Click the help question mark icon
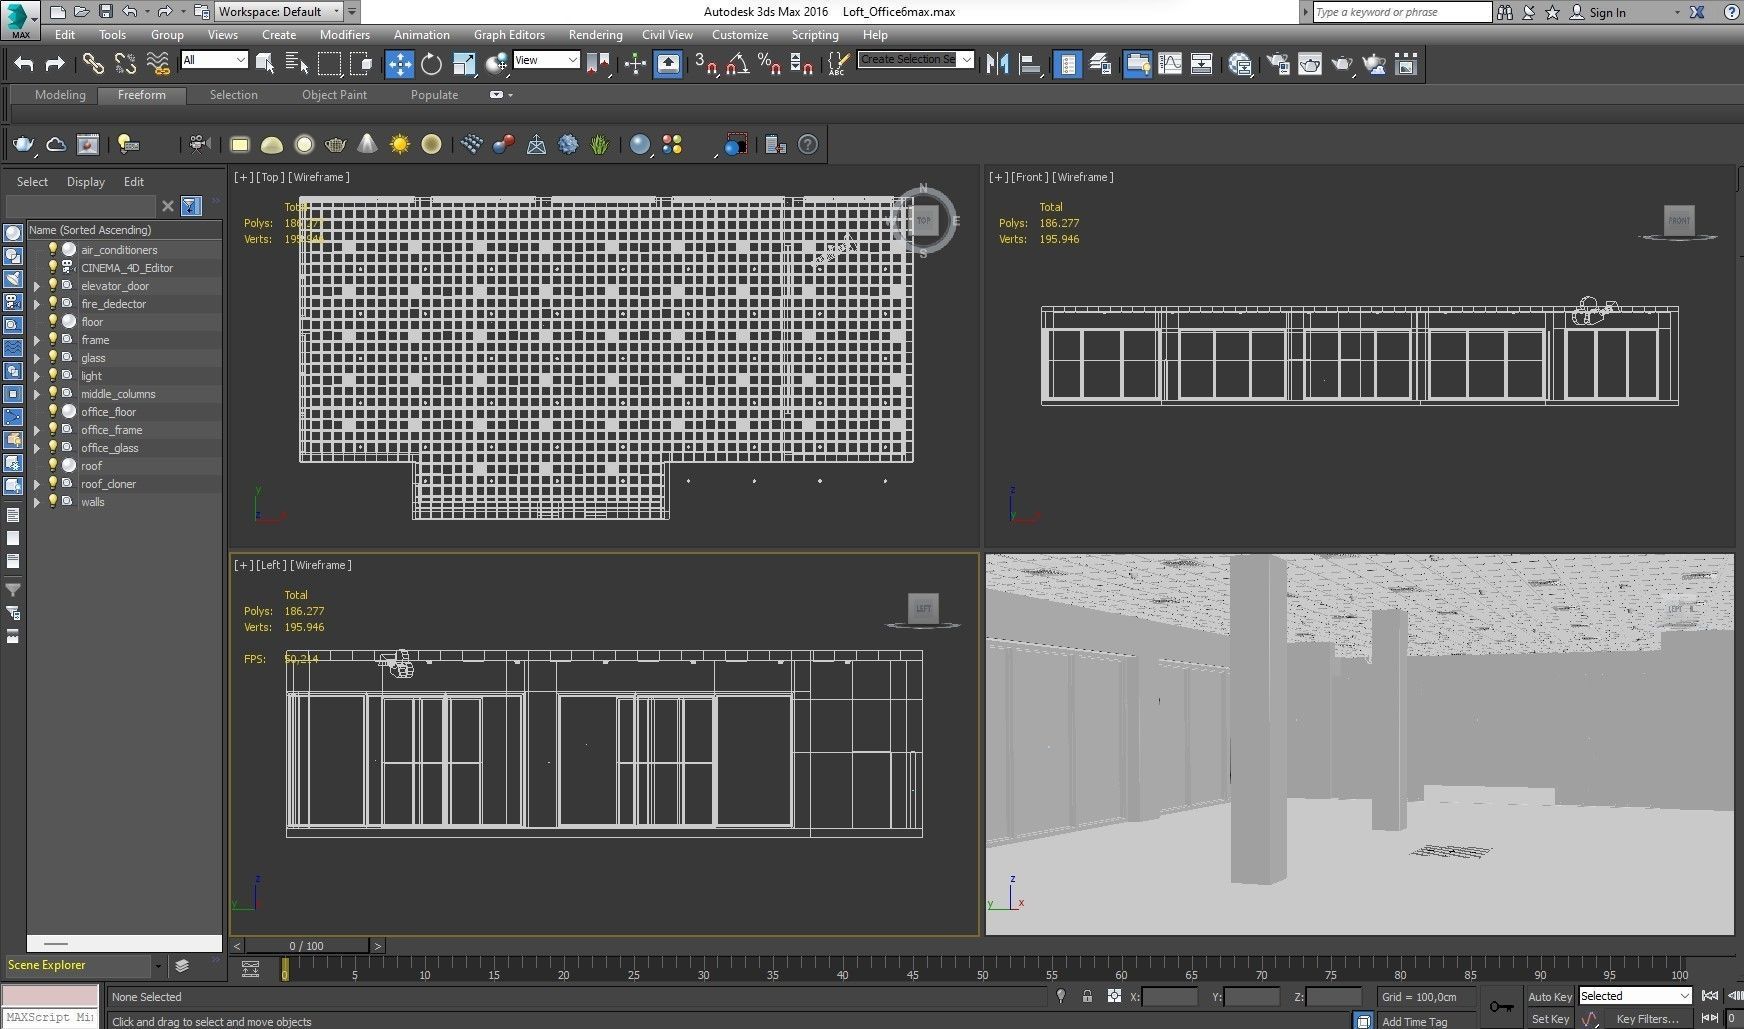Viewport: 1744px width, 1029px height. [x=808, y=145]
